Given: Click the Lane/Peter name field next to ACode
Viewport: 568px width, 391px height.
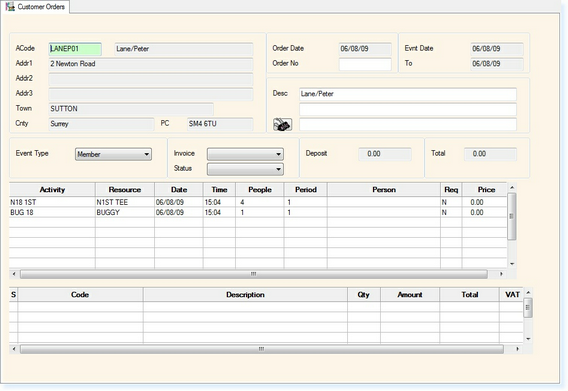Looking at the screenshot, I should coord(184,49).
